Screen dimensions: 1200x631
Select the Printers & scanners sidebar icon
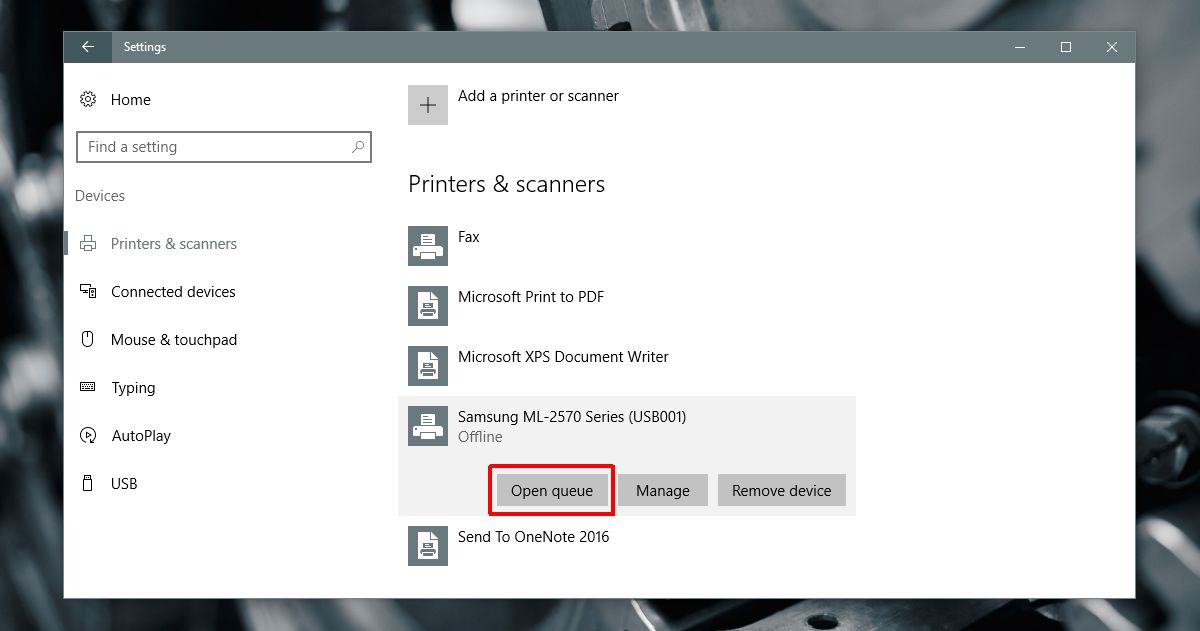click(89, 243)
